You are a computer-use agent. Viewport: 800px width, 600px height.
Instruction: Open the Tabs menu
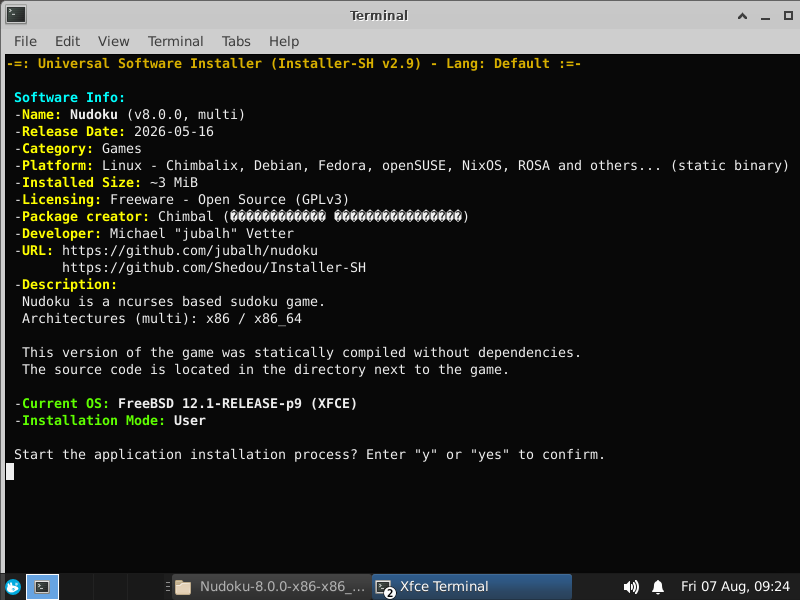pos(236,41)
